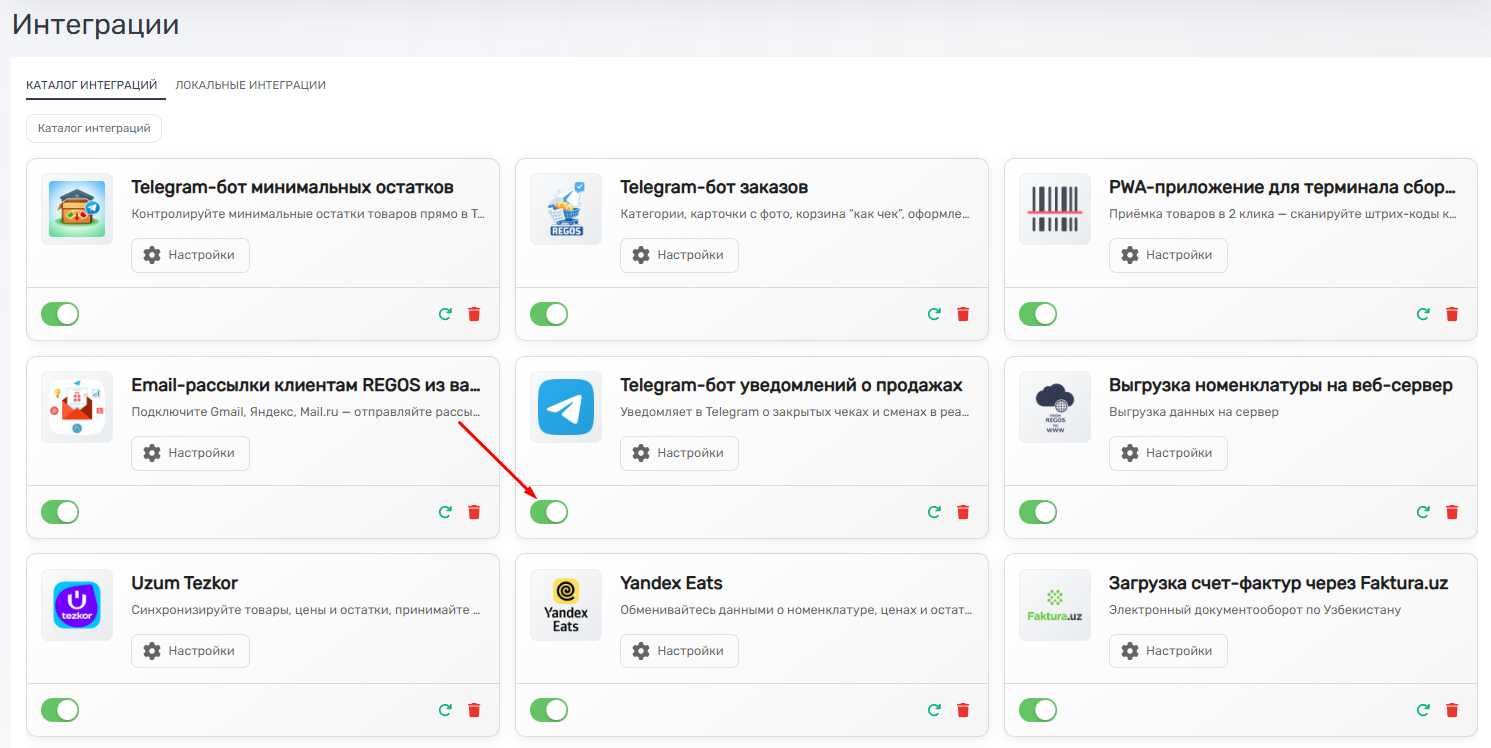The width and height of the screenshot is (1491, 748).
Task: Switch to Локальные интеграции tab
Action: [x=250, y=85]
